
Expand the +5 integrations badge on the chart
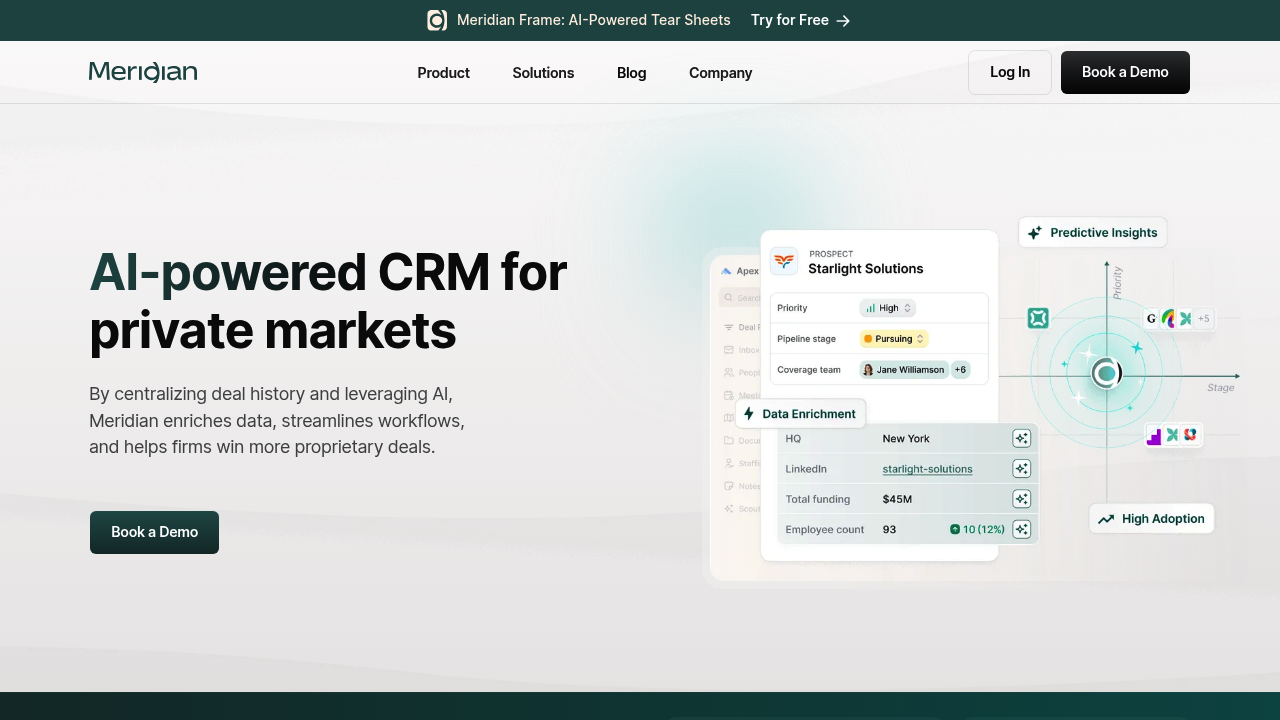pos(1203,318)
